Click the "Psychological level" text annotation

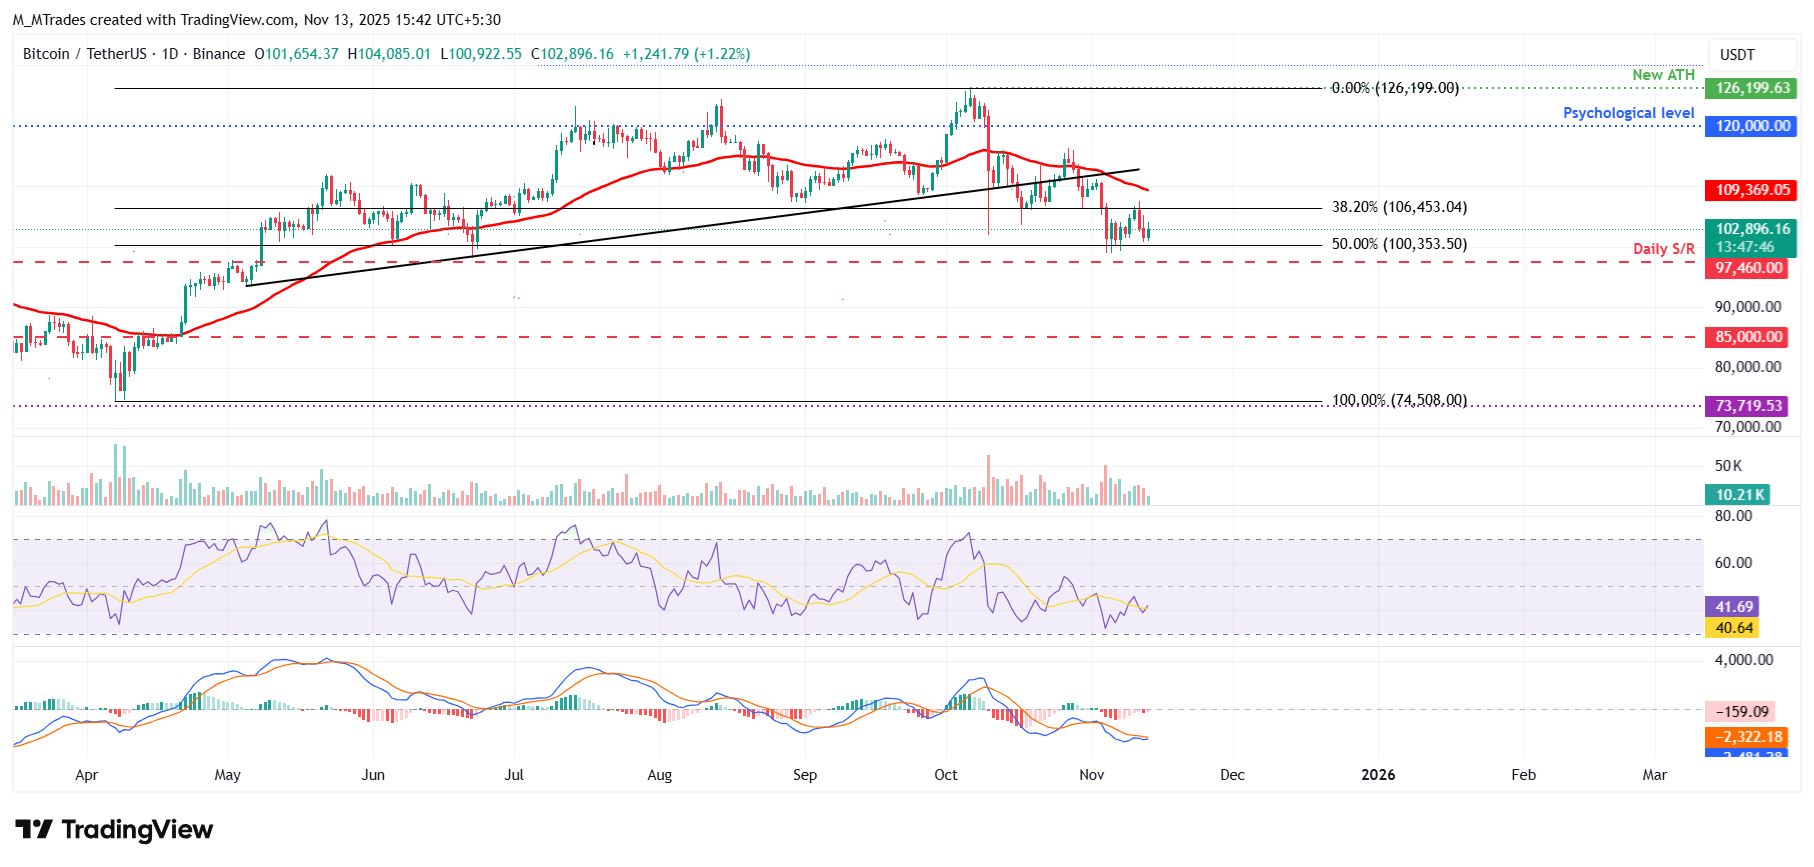1628,113
